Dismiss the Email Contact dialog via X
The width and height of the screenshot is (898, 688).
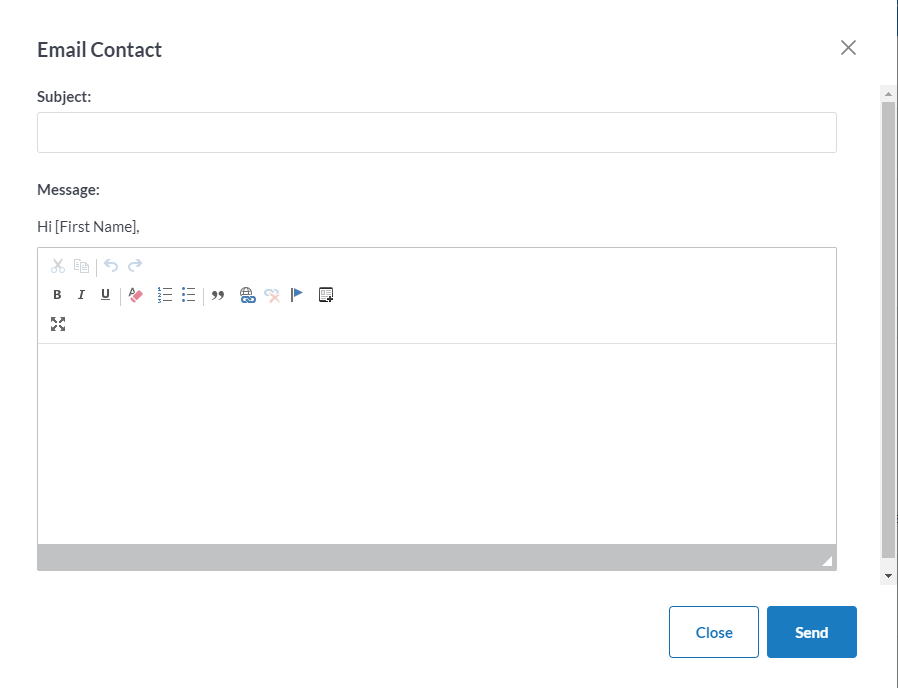tap(848, 48)
